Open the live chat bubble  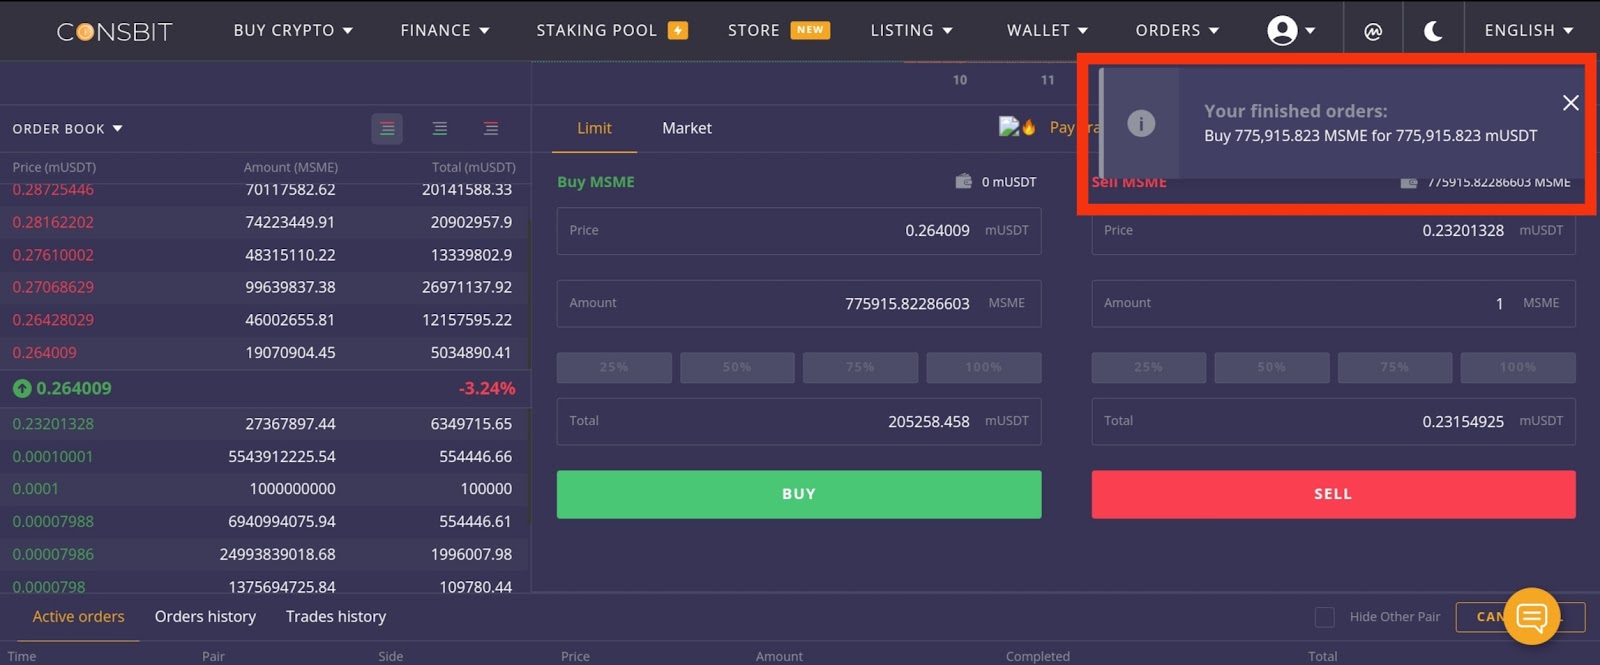click(1531, 616)
